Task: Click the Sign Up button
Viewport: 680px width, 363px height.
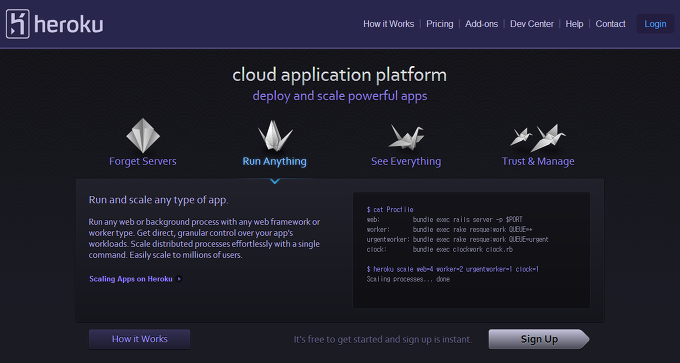Action: pos(539,339)
